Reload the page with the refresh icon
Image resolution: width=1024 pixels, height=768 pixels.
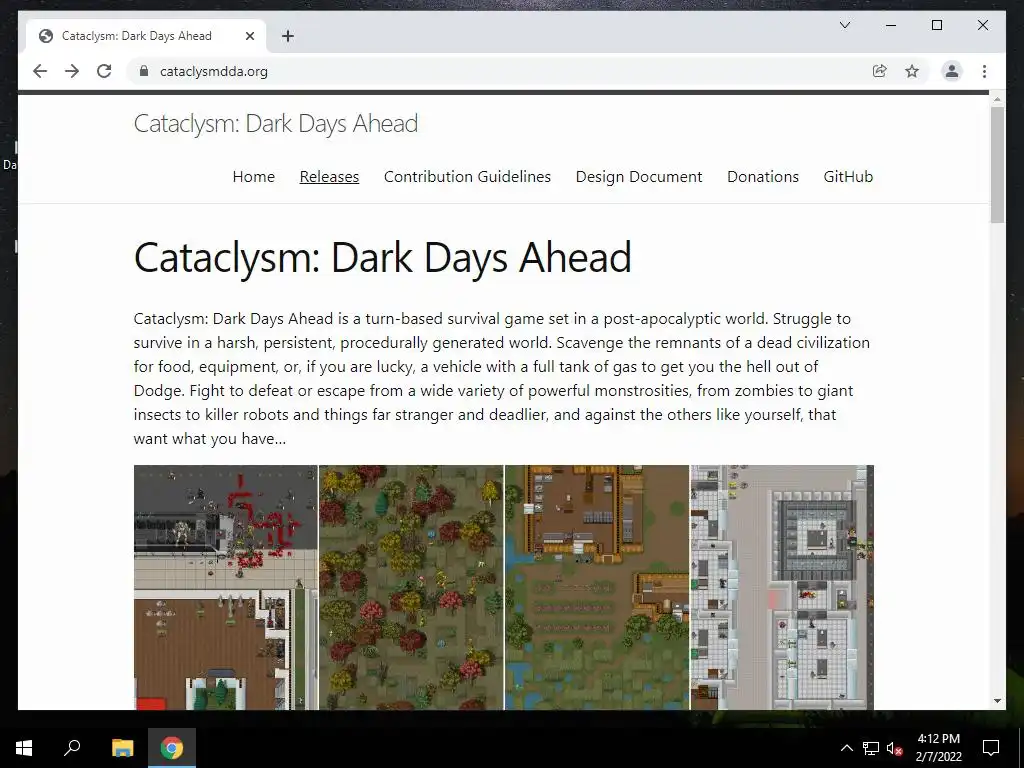click(x=104, y=71)
